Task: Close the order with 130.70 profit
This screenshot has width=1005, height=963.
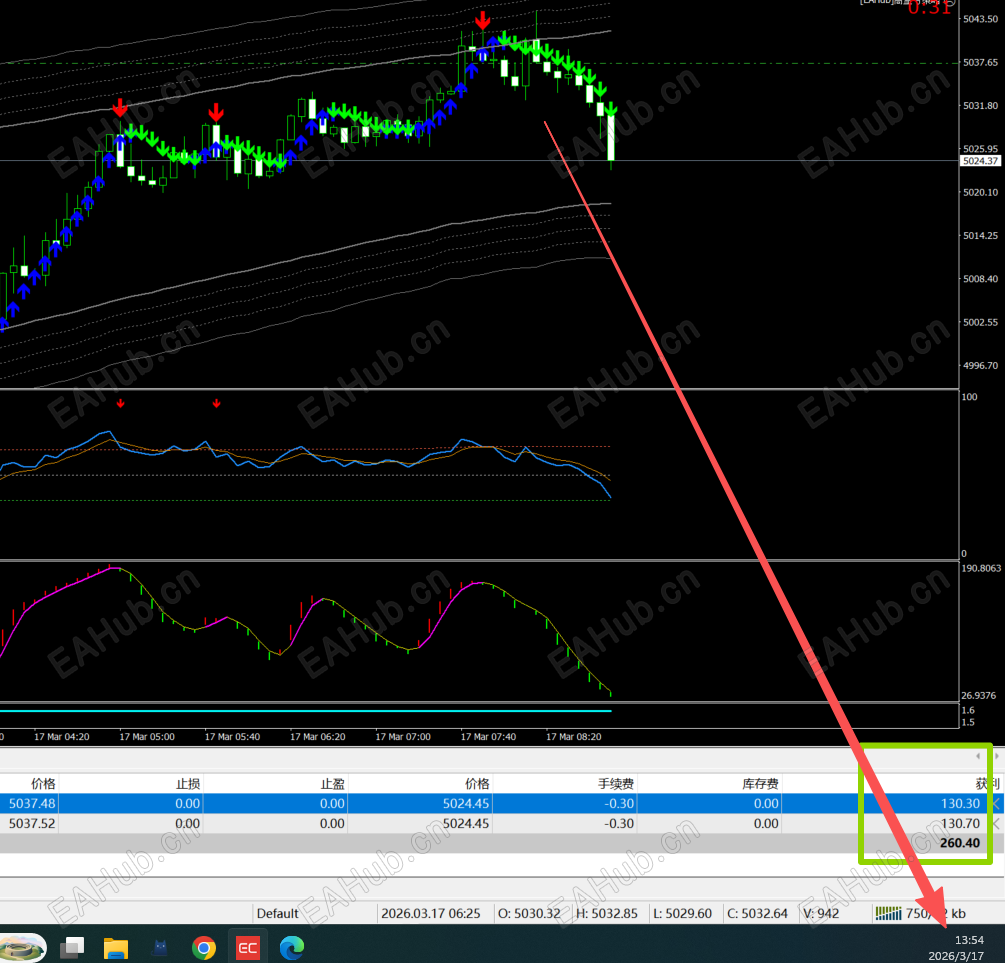Action: tap(996, 823)
